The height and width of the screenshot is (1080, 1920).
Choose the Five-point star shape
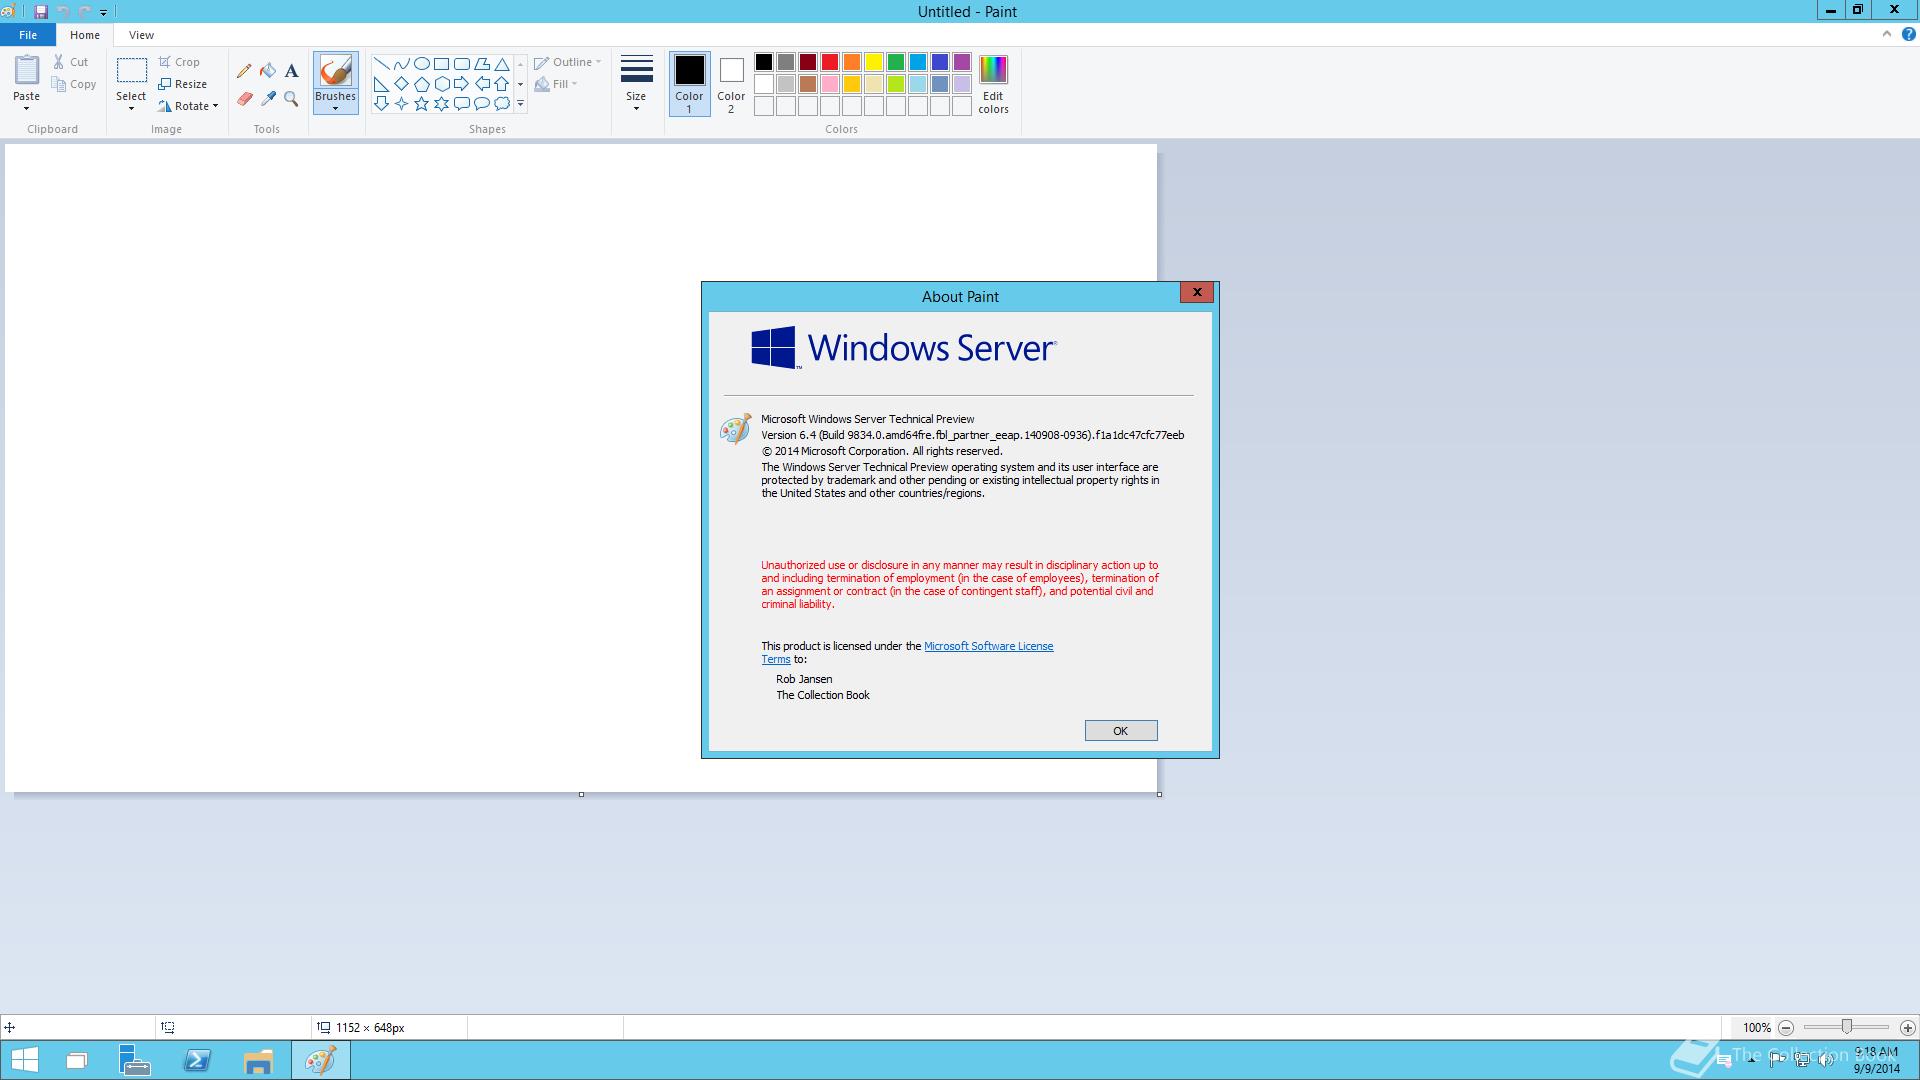[421, 103]
